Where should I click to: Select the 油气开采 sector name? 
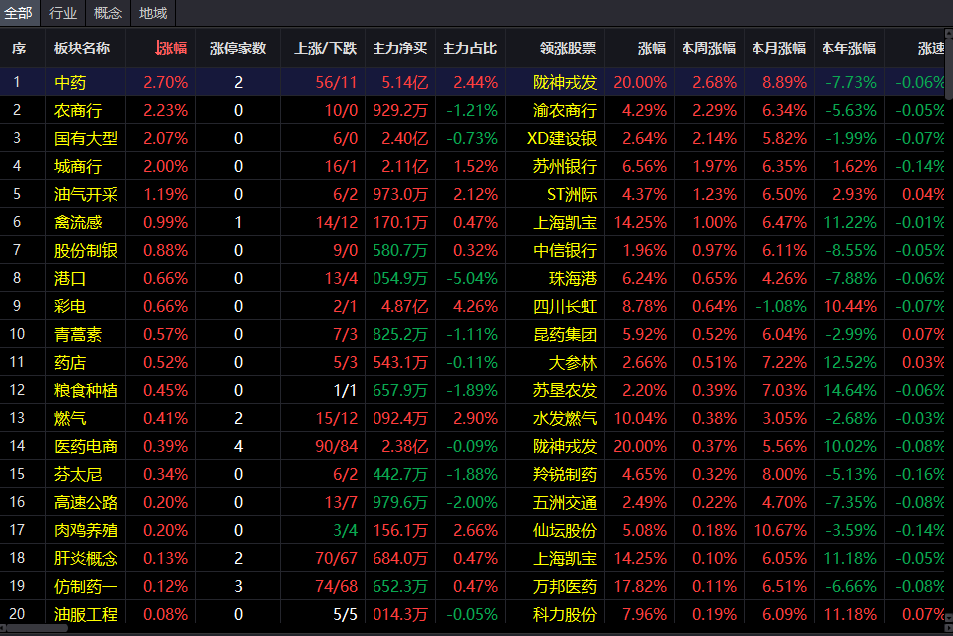coord(86,195)
